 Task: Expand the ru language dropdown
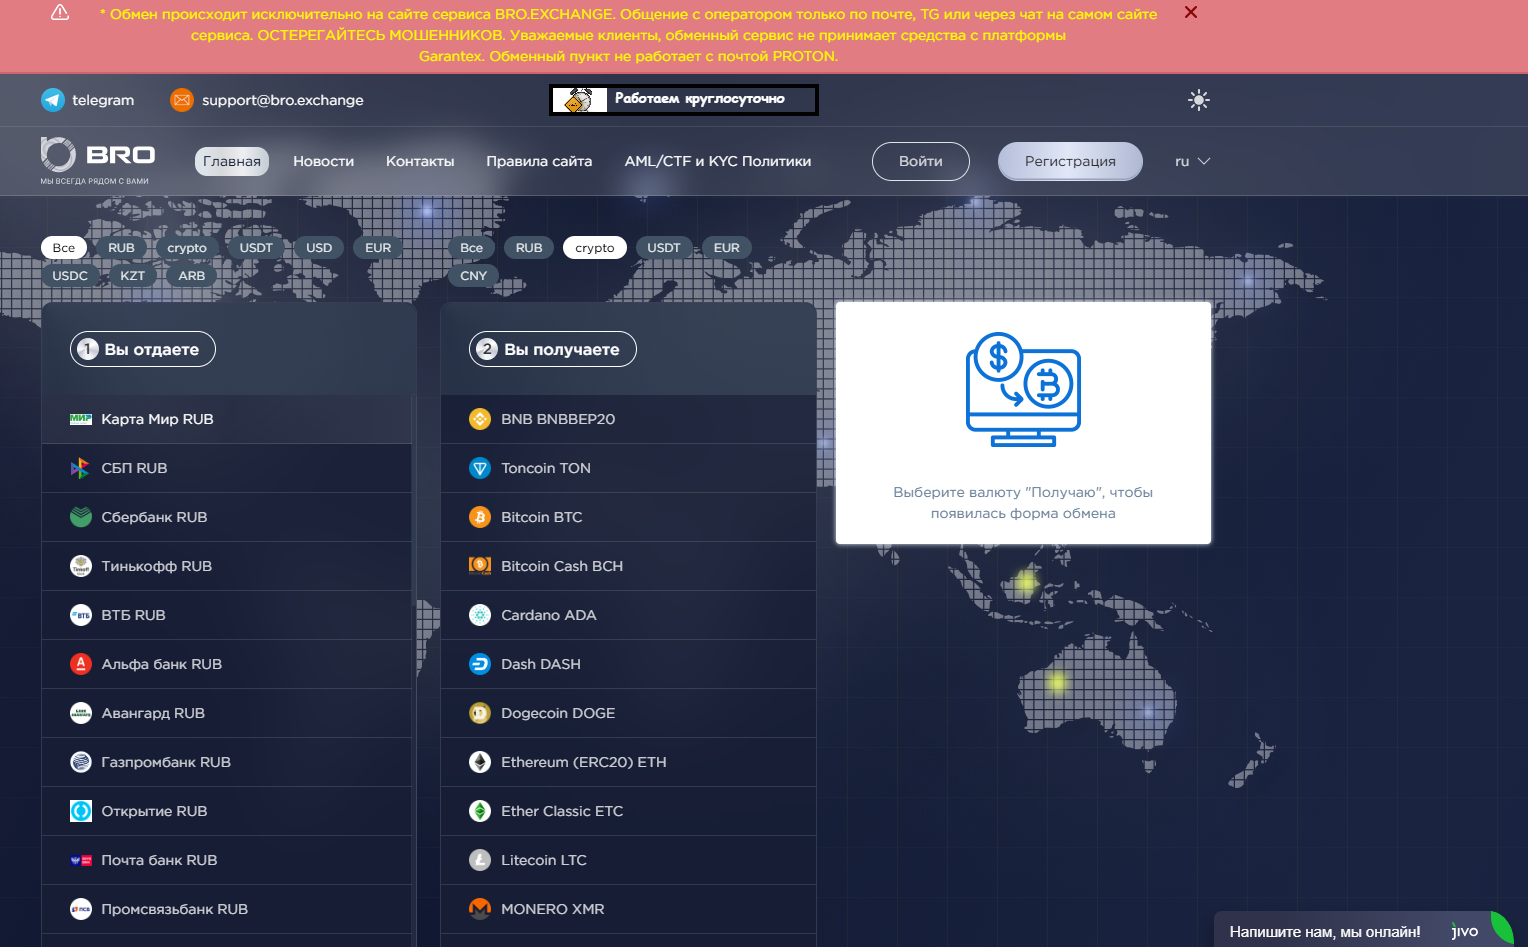(1193, 161)
